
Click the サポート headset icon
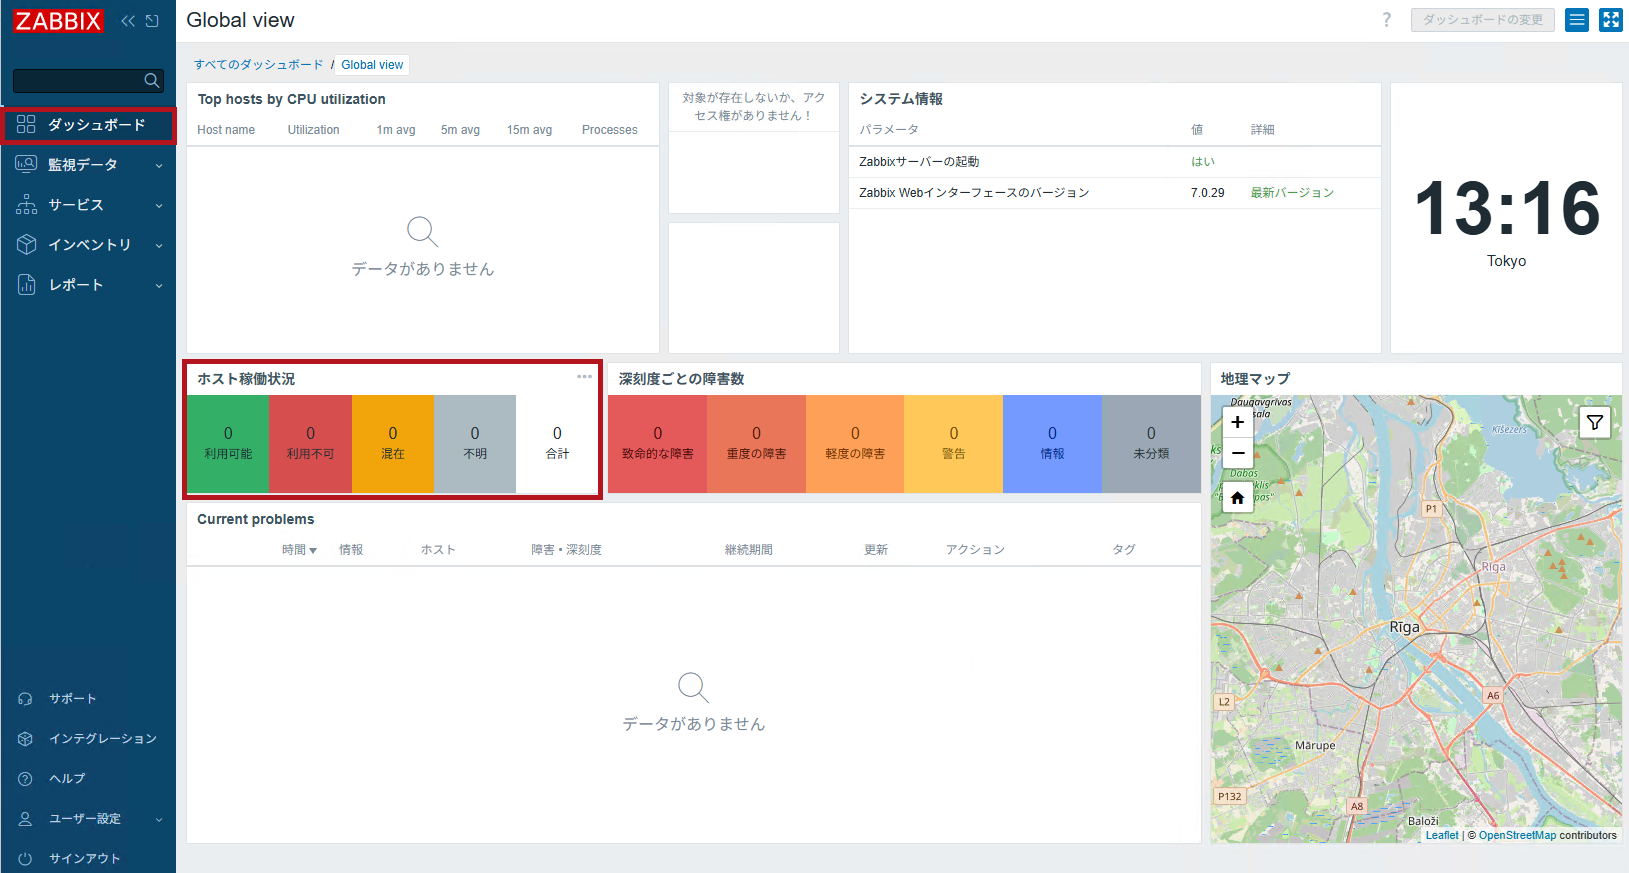point(25,699)
